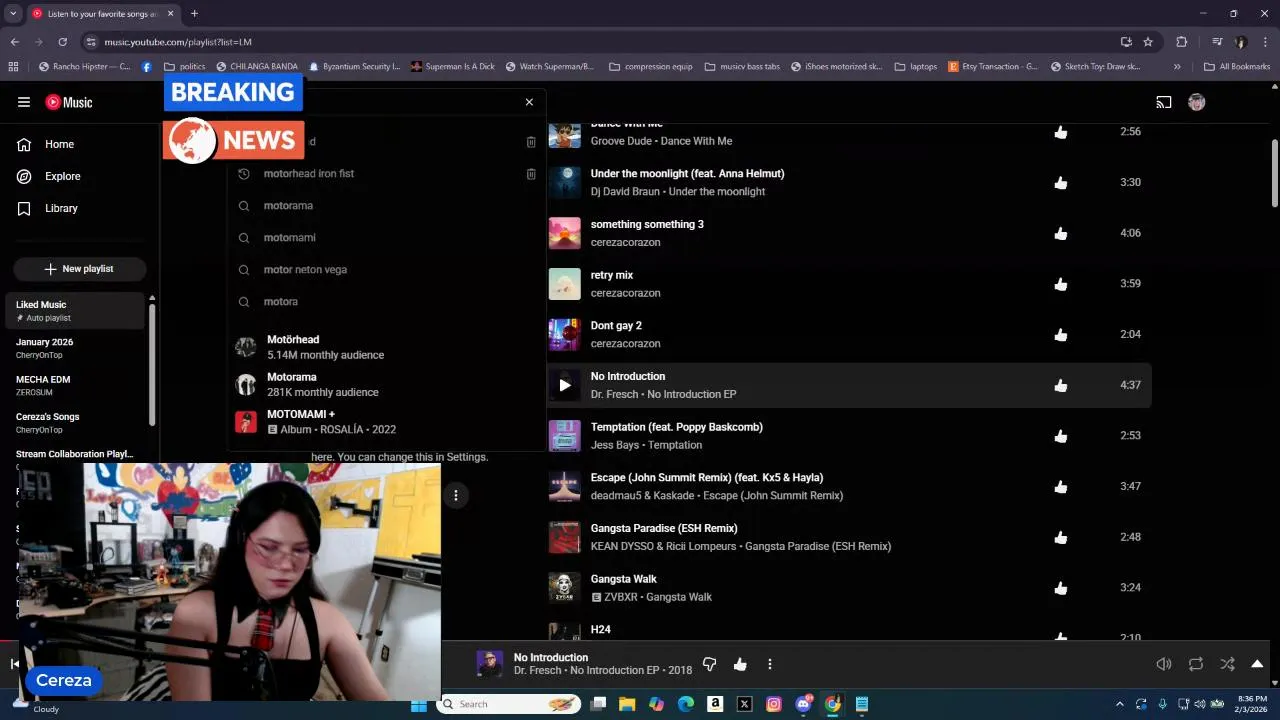Viewport: 1280px width, 720px height.
Task: Click Jess Bays artist link
Action: click(614, 445)
